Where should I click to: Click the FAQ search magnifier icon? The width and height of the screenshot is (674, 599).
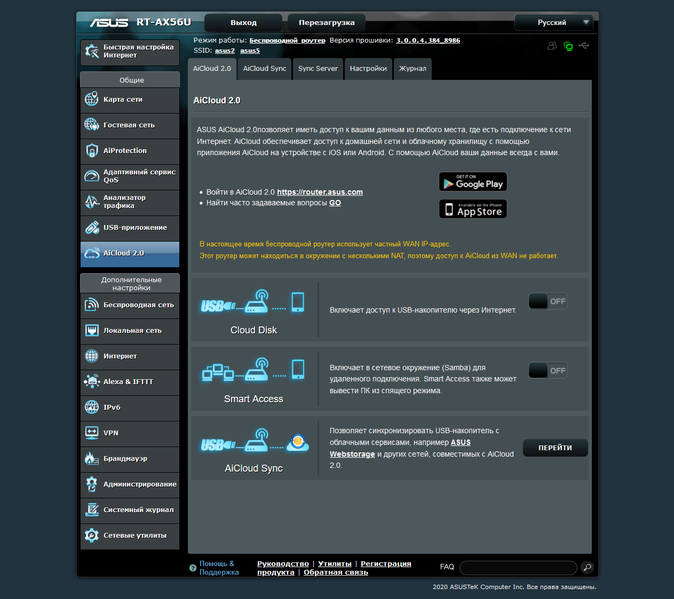(x=587, y=567)
